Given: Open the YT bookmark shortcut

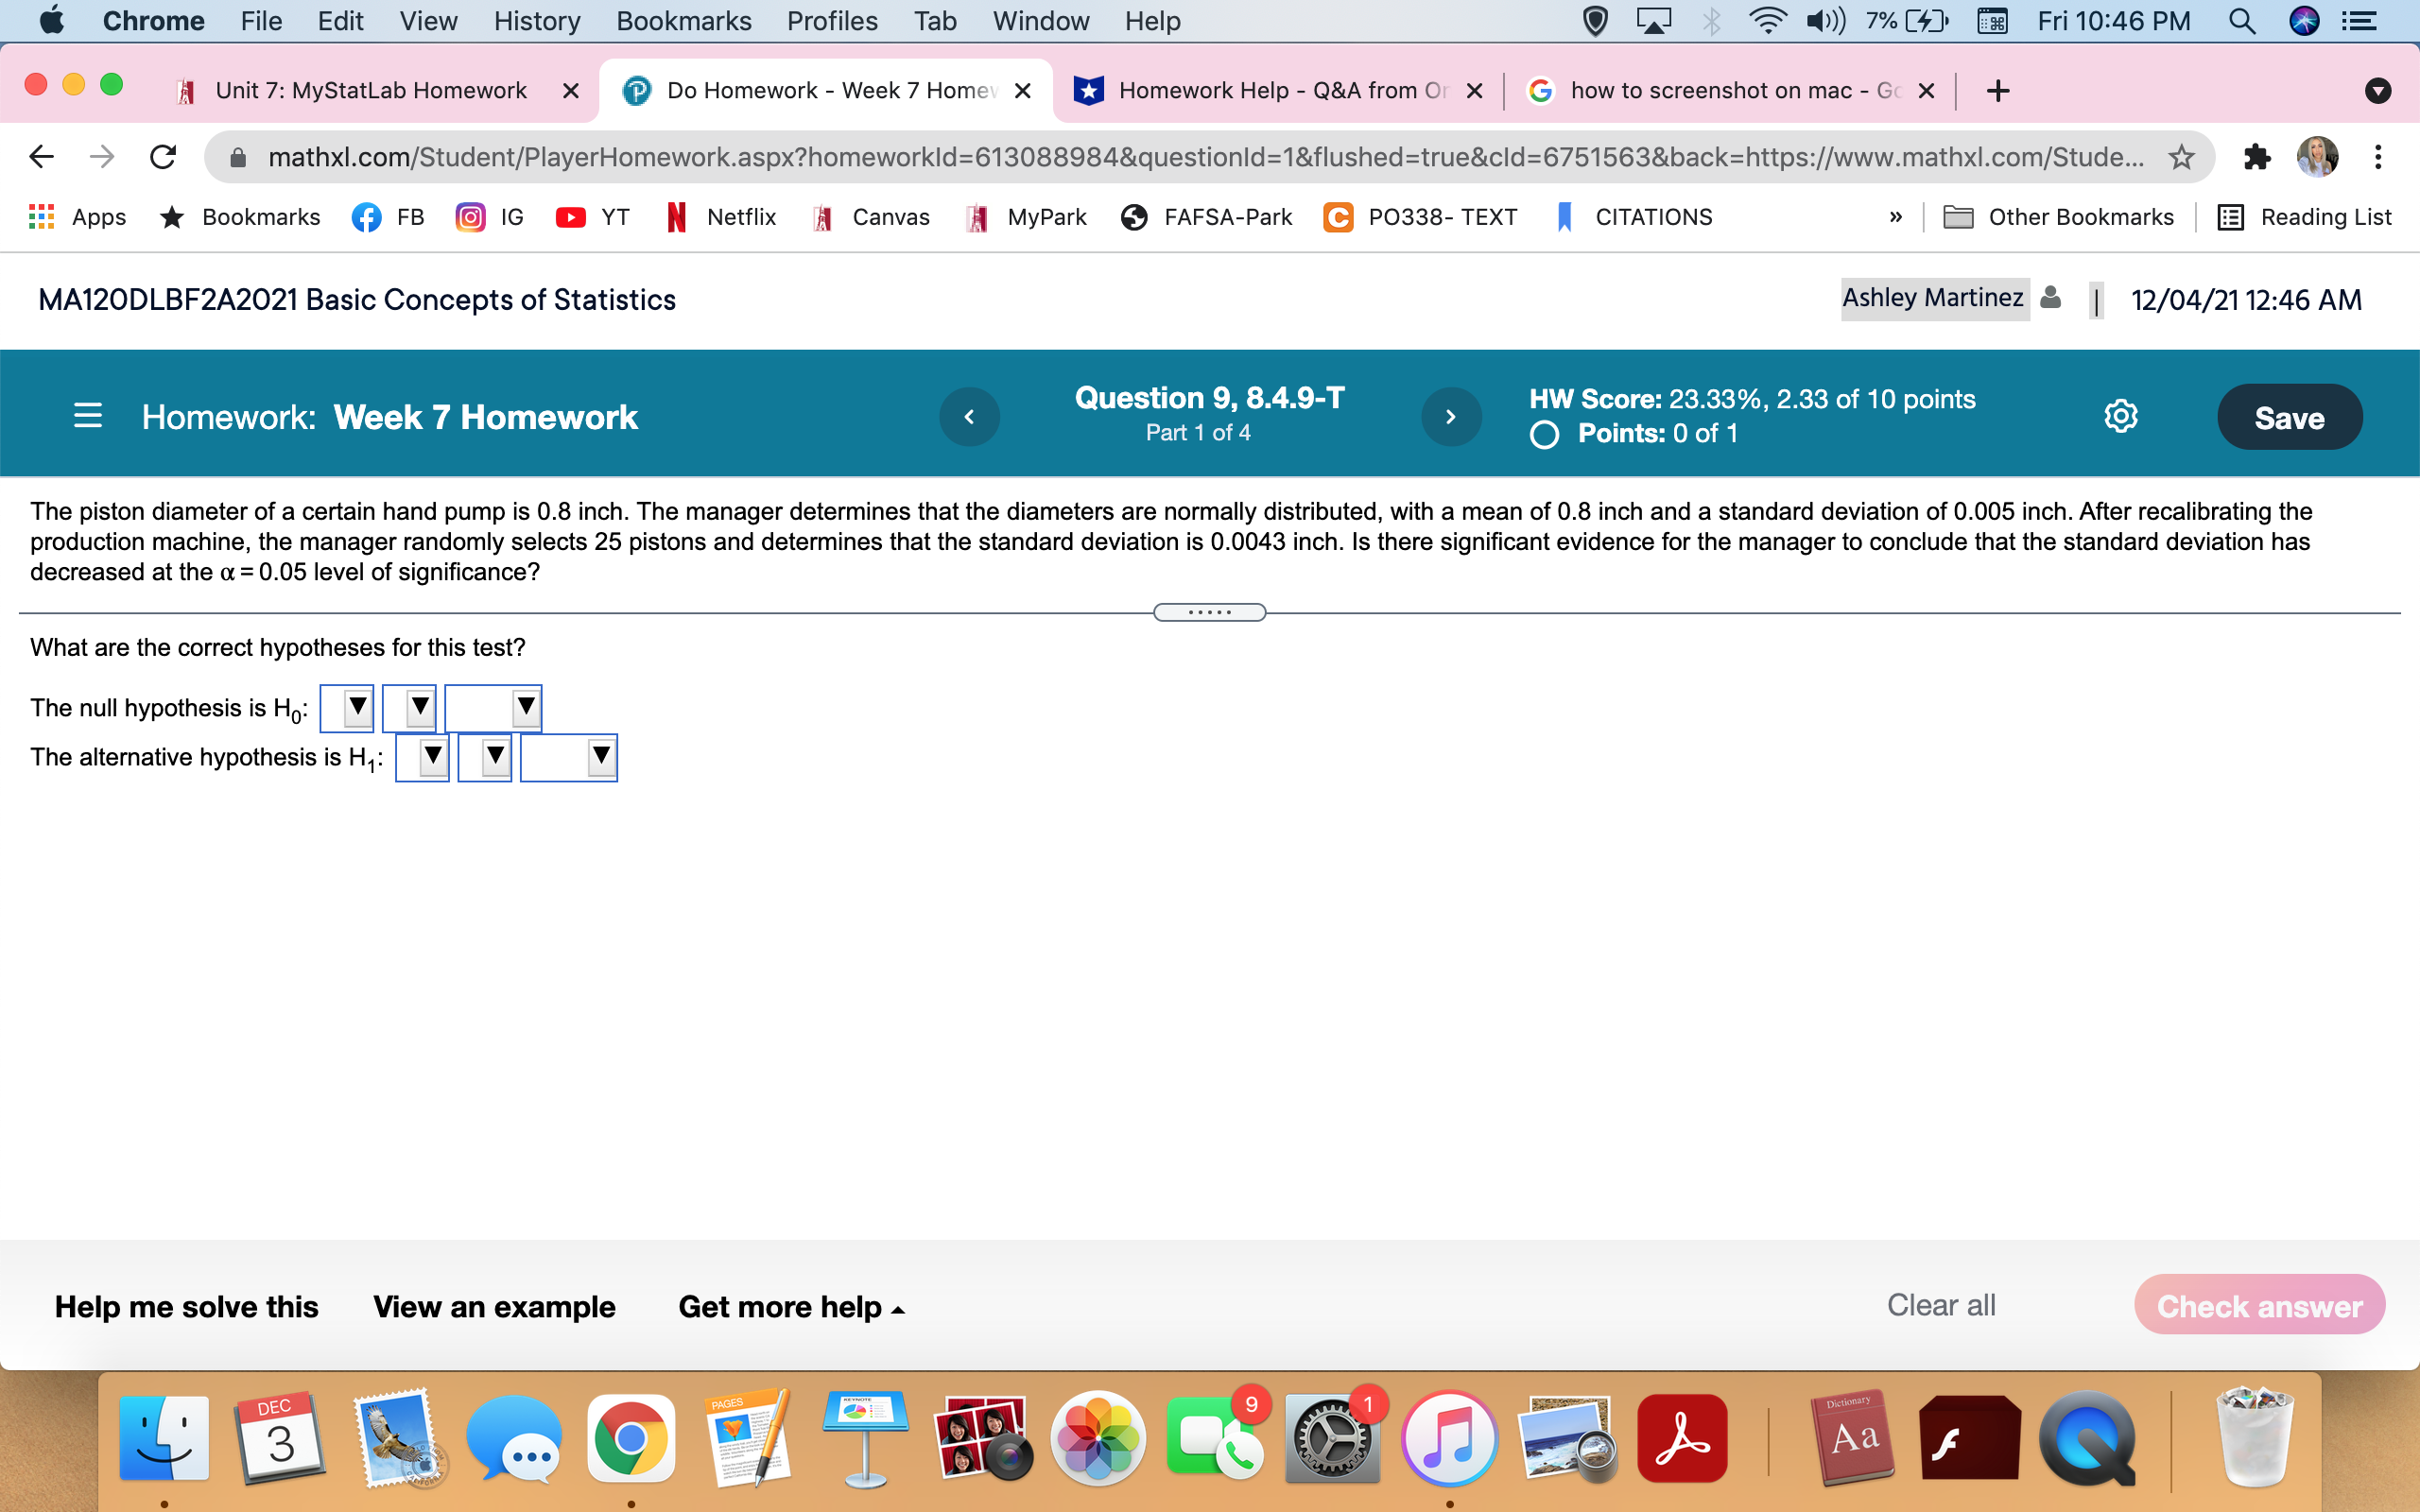Looking at the screenshot, I should [x=592, y=217].
